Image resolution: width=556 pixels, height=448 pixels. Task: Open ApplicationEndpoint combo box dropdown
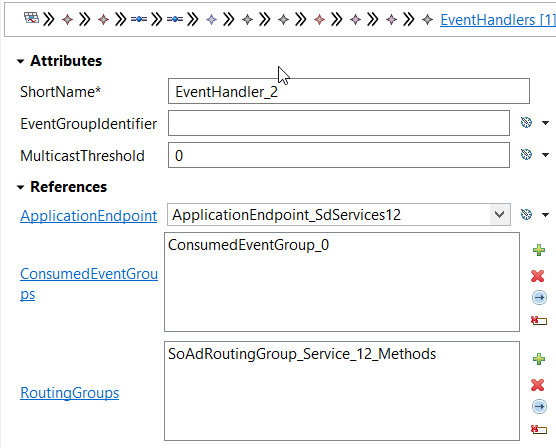click(500, 215)
